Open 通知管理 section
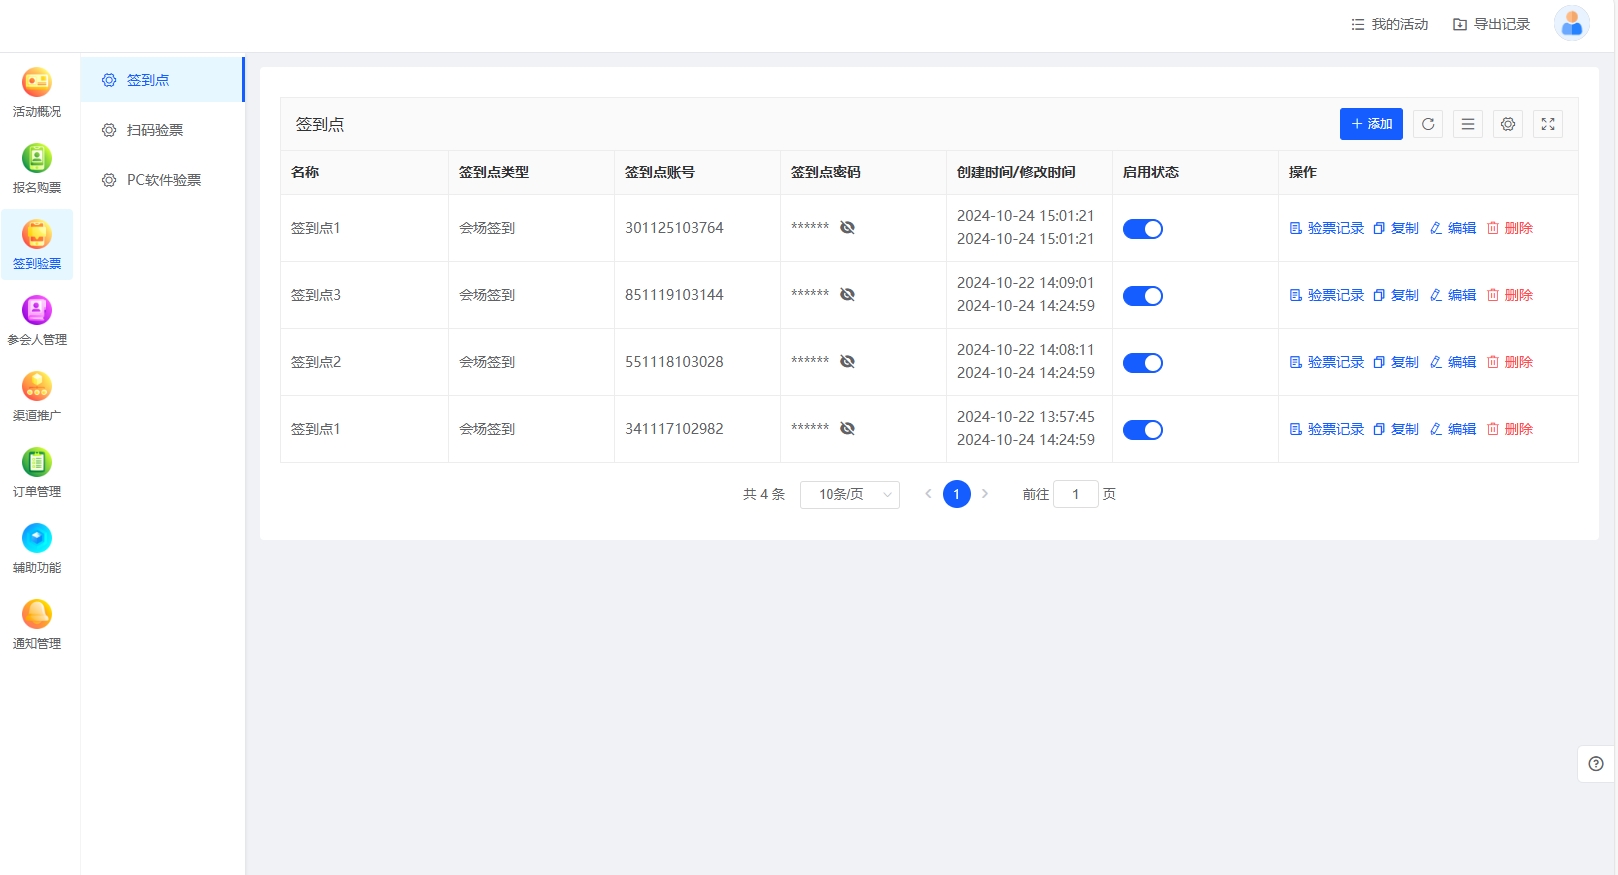 click(37, 625)
